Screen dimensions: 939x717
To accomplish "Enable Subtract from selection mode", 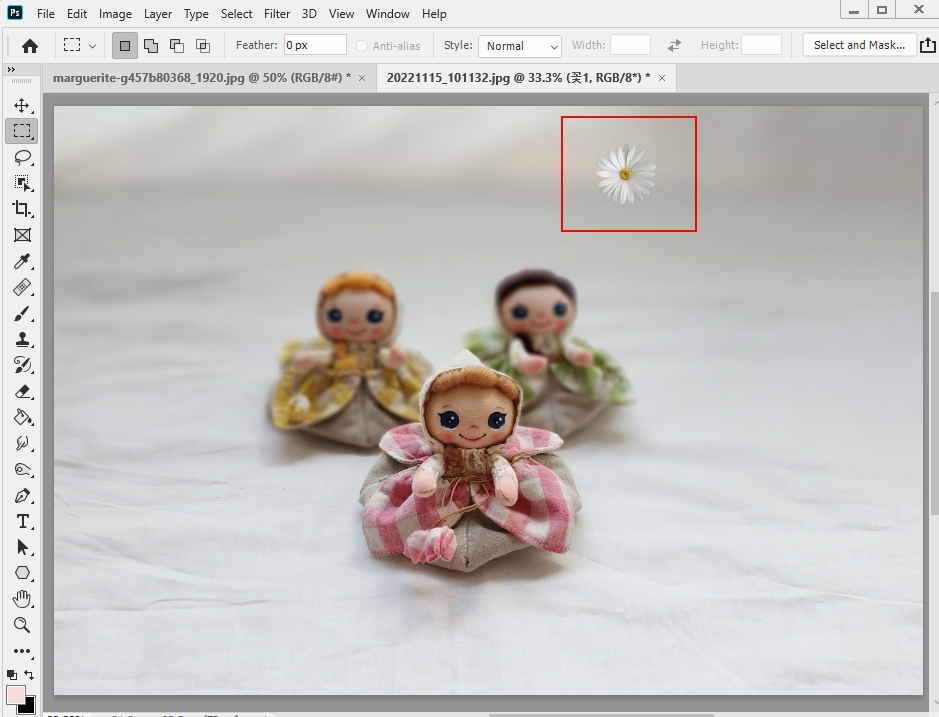I will click(177, 46).
